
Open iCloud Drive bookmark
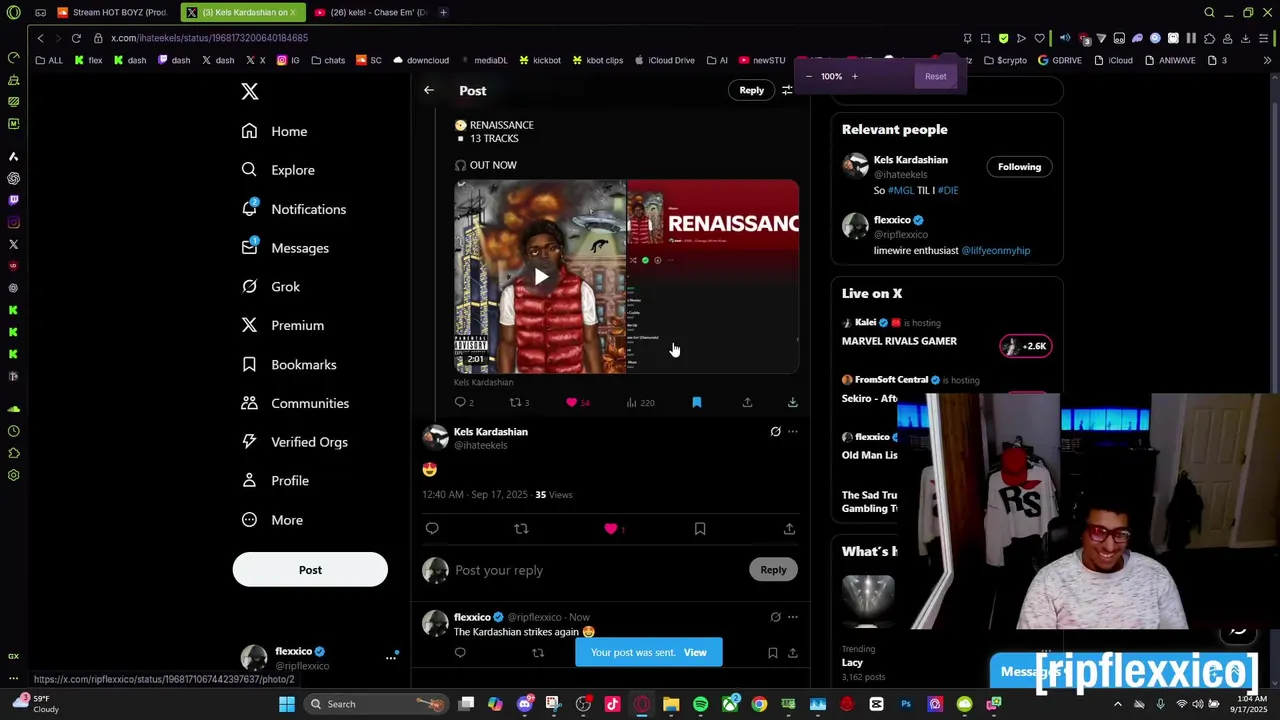[x=664, y=60]
